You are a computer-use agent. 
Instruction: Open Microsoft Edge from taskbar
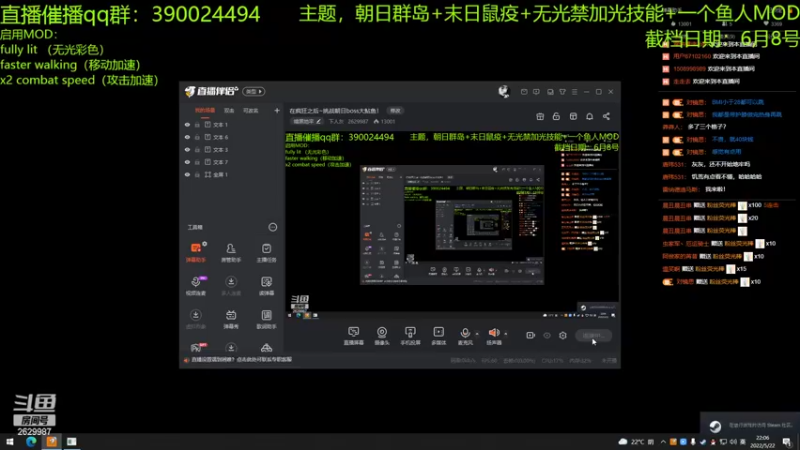tap(31, 441)
